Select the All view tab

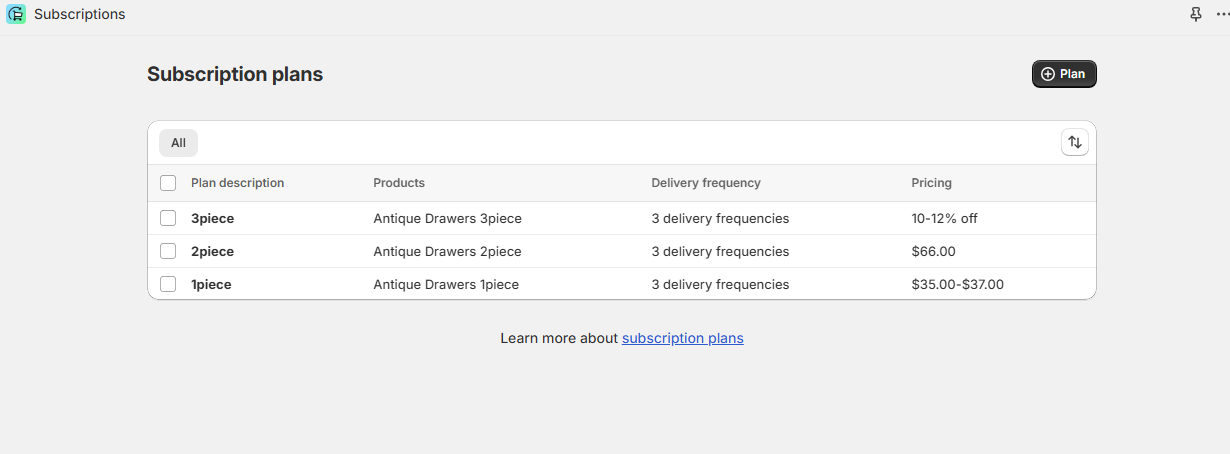tap(178, 143)
